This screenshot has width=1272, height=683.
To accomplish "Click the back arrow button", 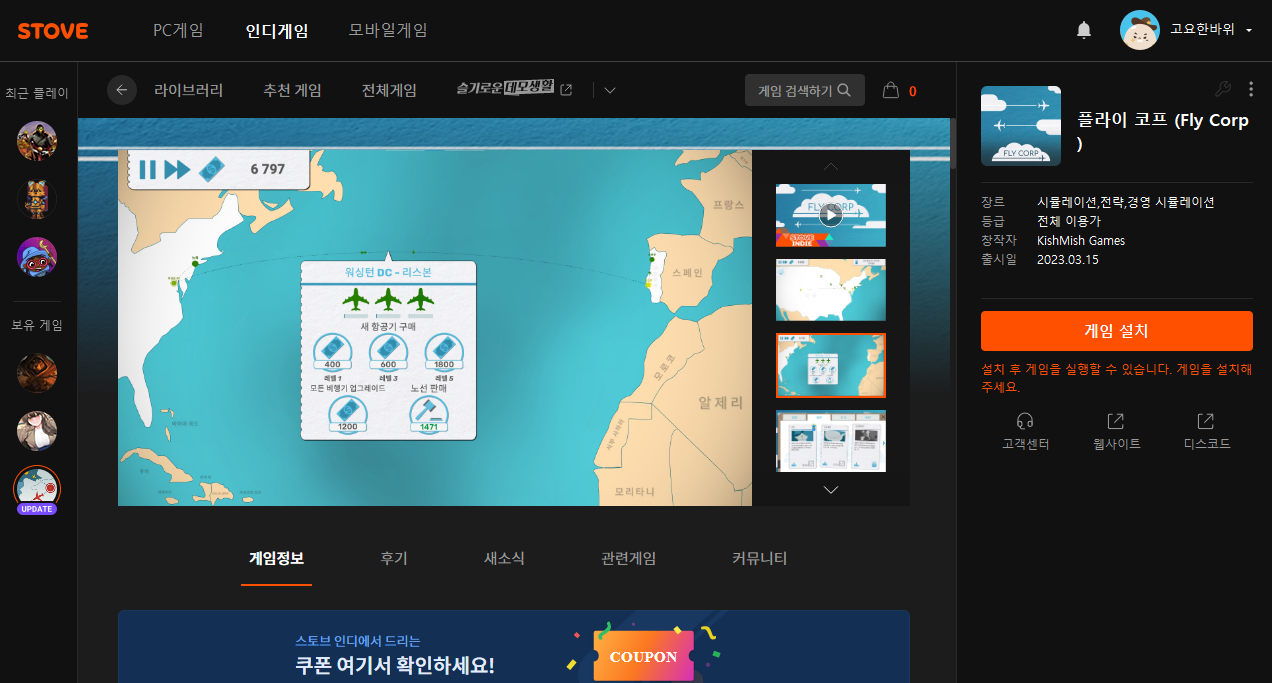I will pos(122,90).
